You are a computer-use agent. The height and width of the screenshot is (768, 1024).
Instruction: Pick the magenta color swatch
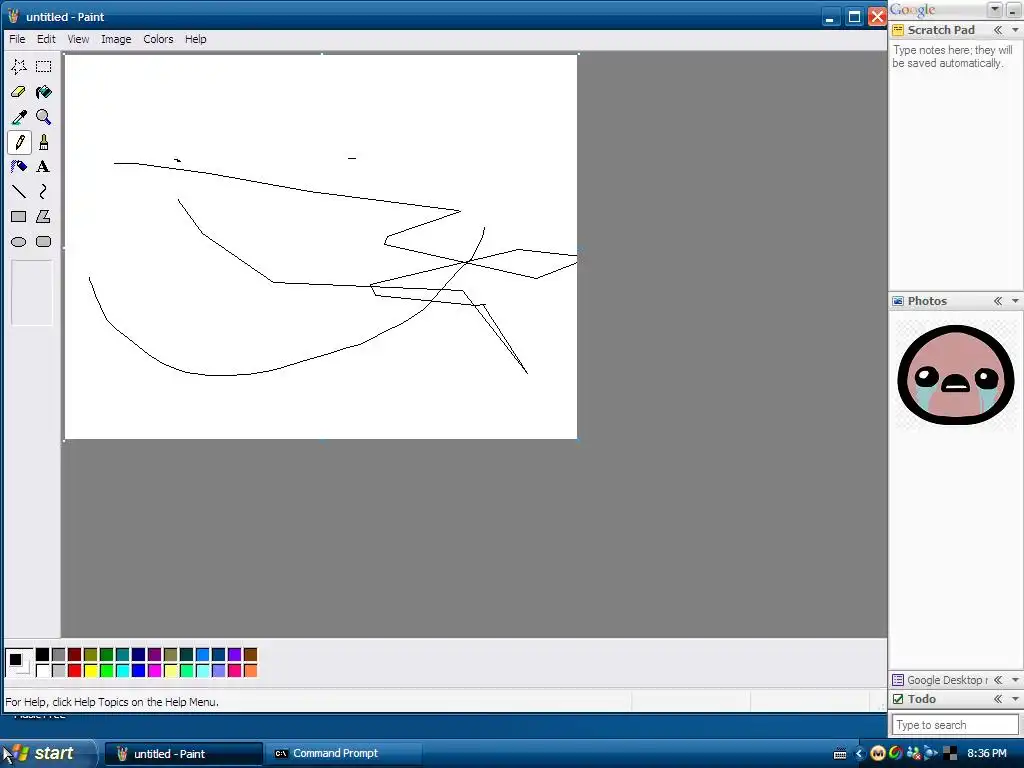155,671
